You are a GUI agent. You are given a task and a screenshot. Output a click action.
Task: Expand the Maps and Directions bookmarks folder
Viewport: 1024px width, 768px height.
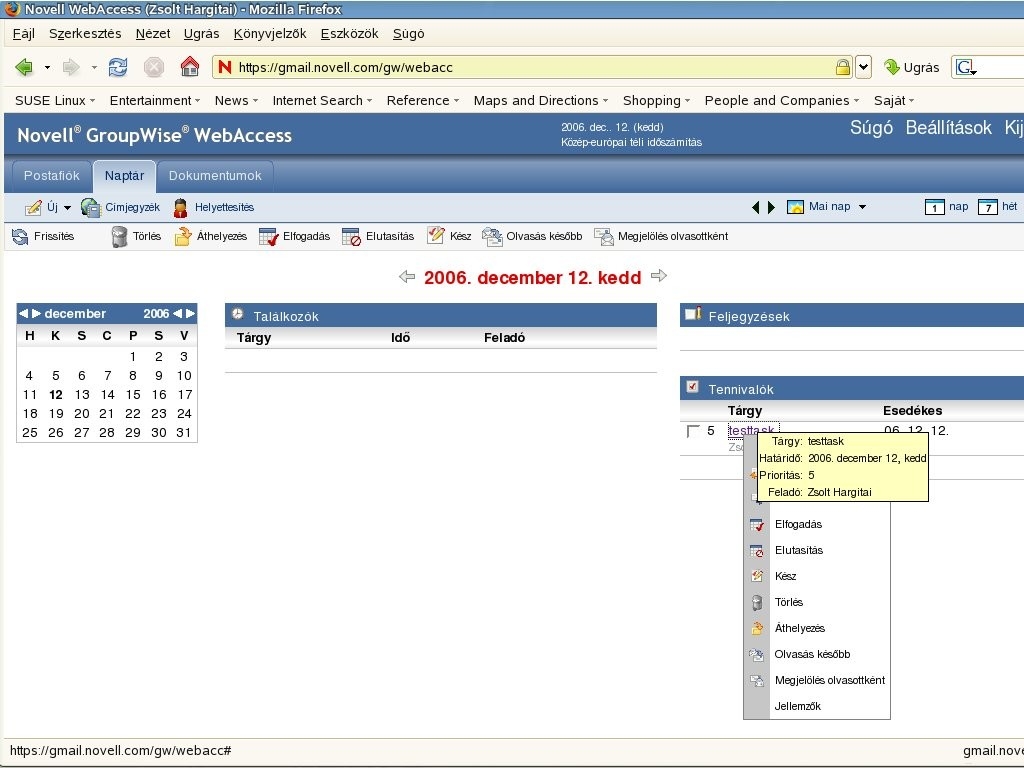pyautogui.click(x=541, y=101)
